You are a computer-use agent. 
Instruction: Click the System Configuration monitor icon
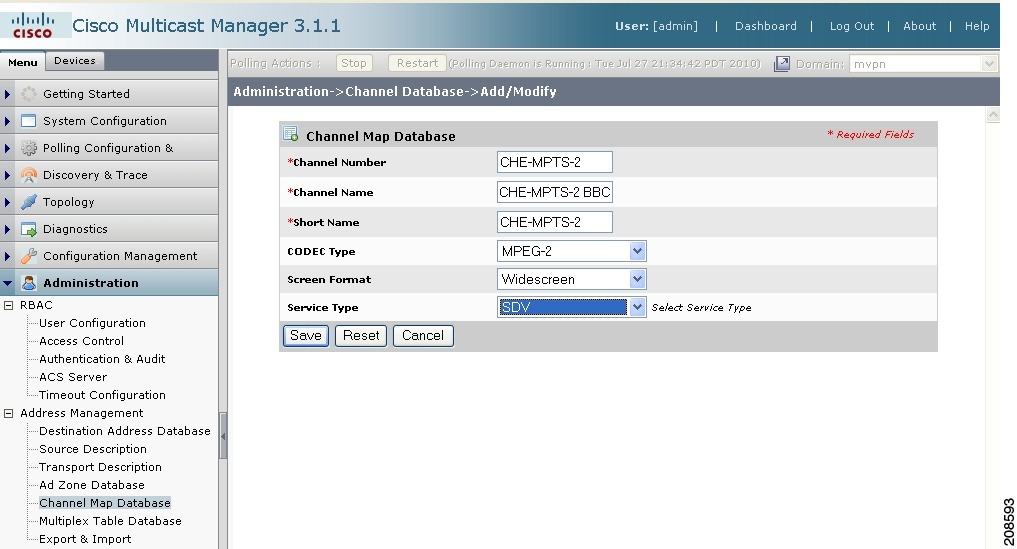tap(29, 121)
